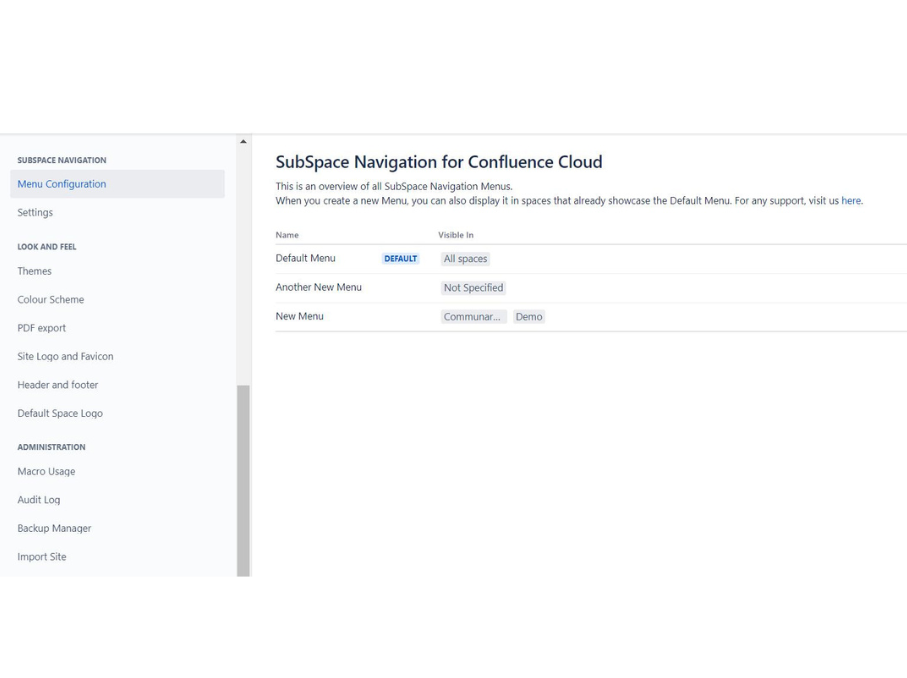Select Import Site in sidebar

(42, 557)
